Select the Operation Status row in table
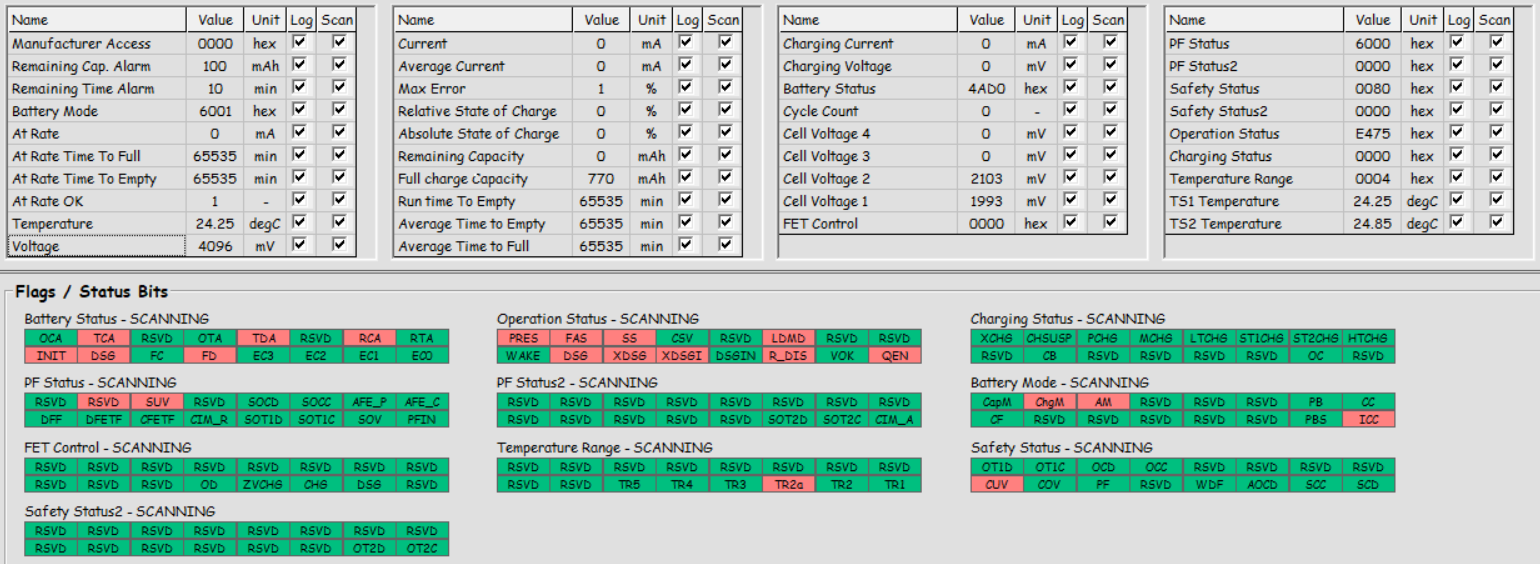Image resolution: width=1540 pixels, height=564 pixels. pos(1339,133)
